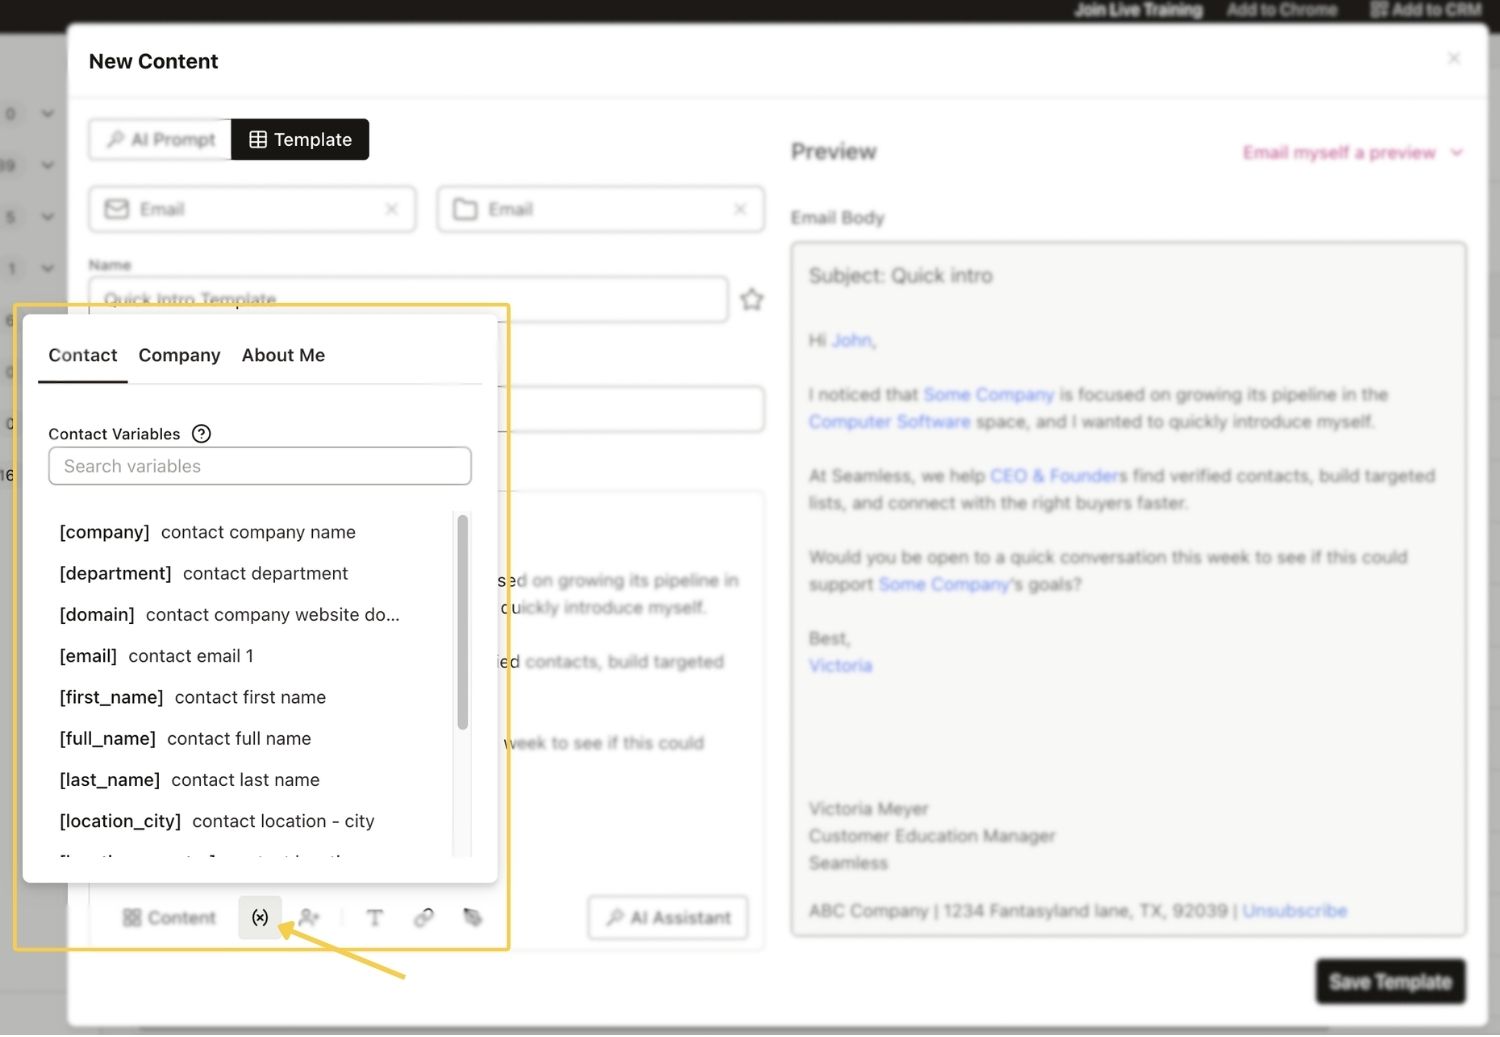Switch to the About Me tab
1500x1037 pixels.
click(x=283, y=355)
